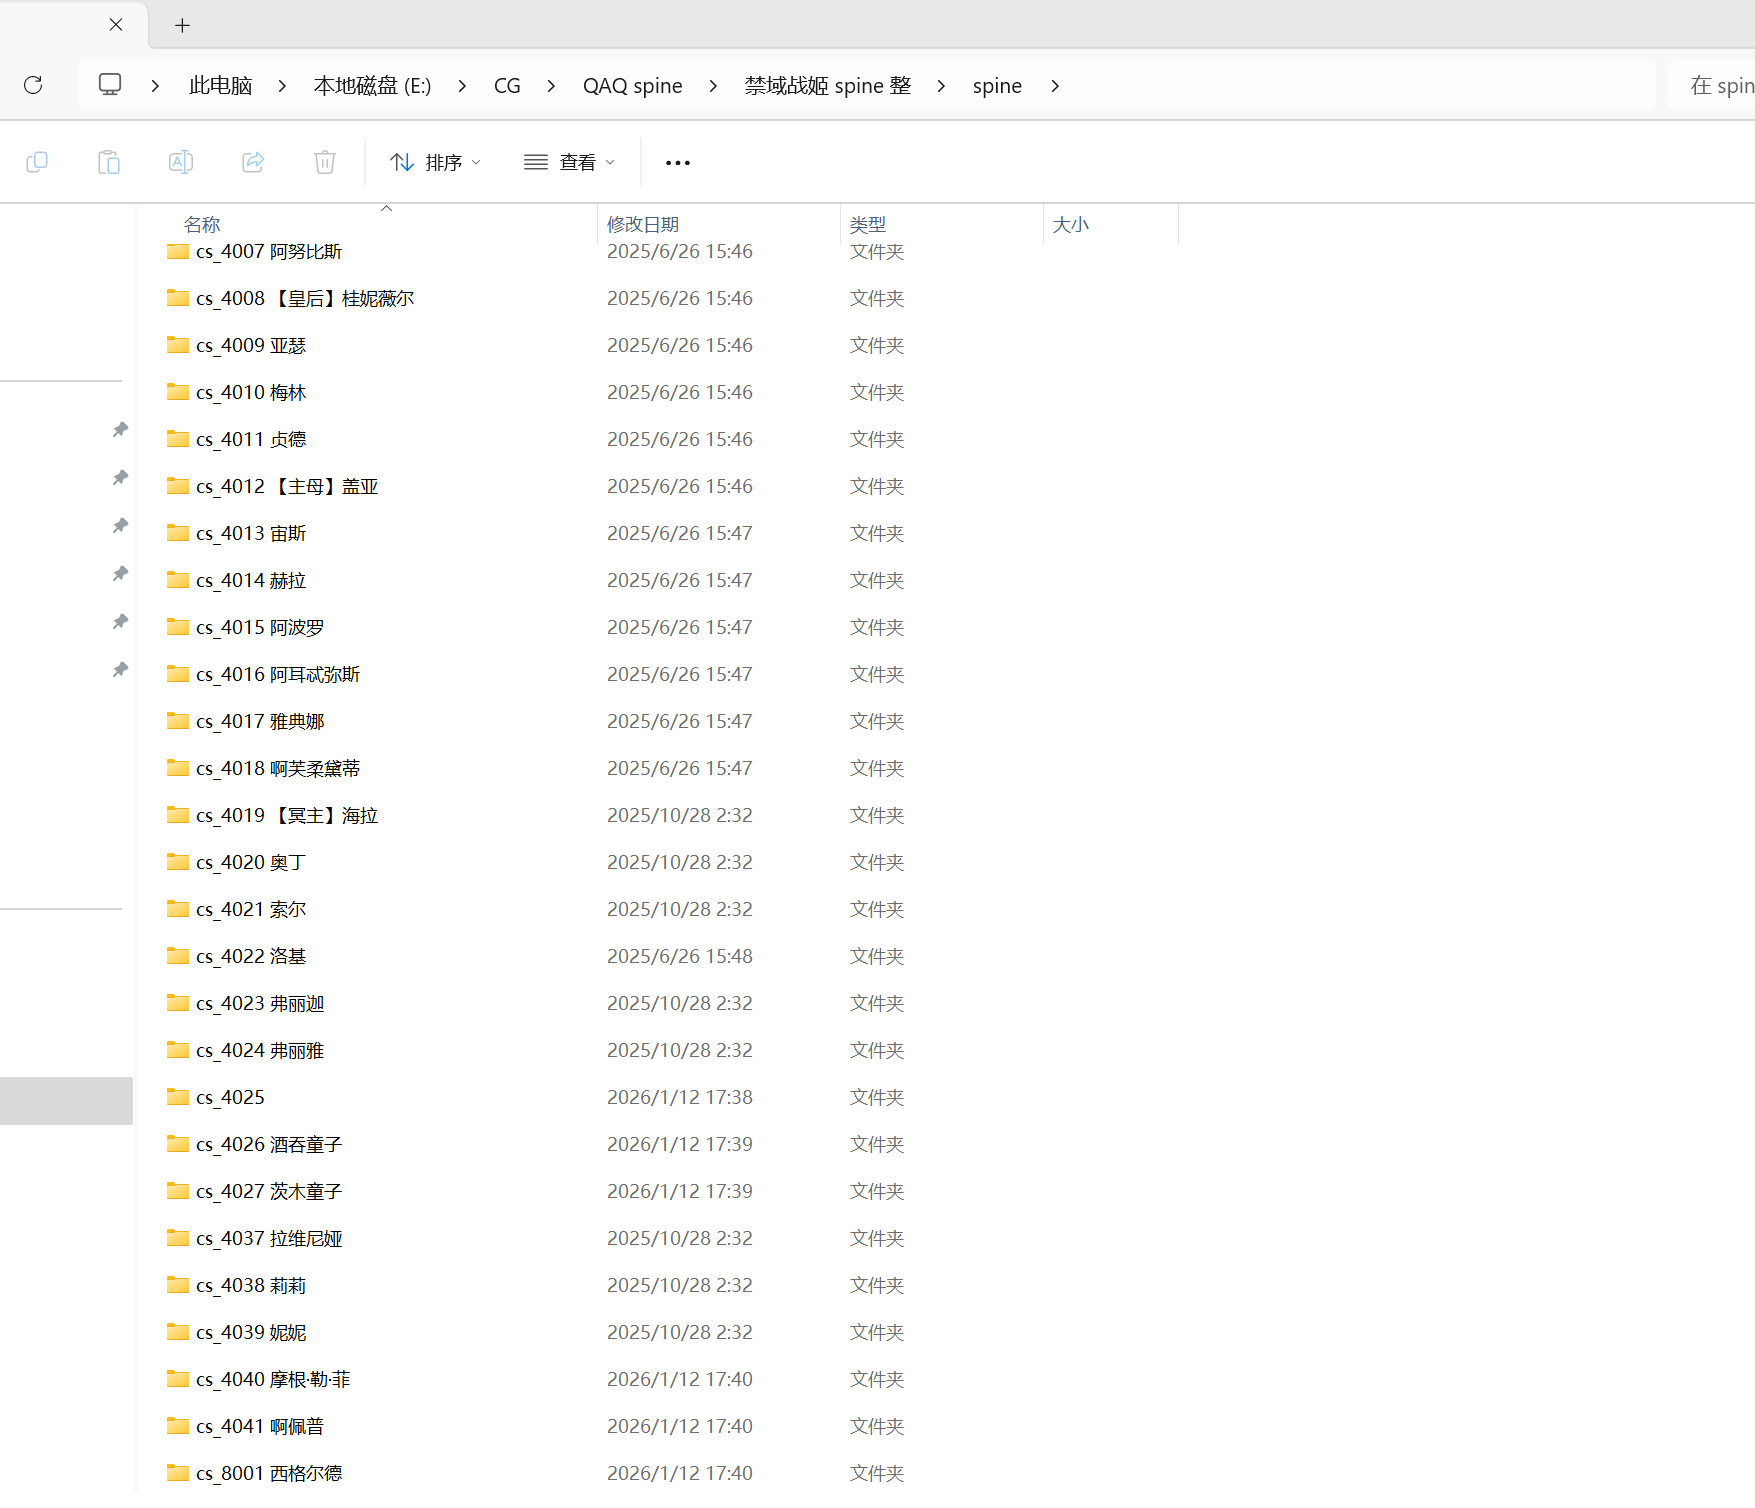Click the share icon in toolbar
1755x1508 pixels.
click(253, 162)
